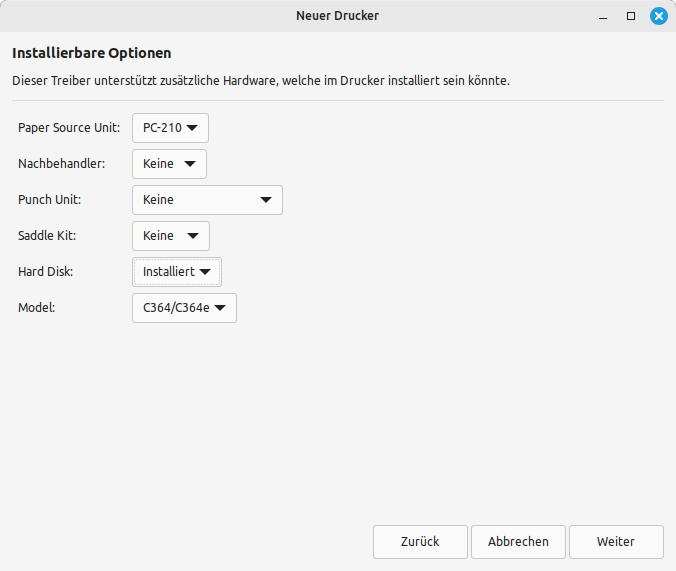Cancel setup with the Abbrechen button
The width and height of the screenshot is (676, 571).
click(x=518, y=542)
